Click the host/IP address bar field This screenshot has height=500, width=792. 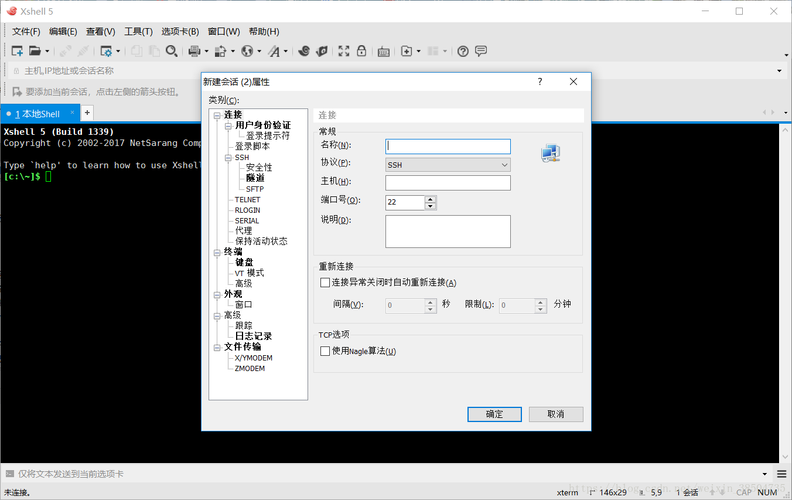click(x=394, y=71)
